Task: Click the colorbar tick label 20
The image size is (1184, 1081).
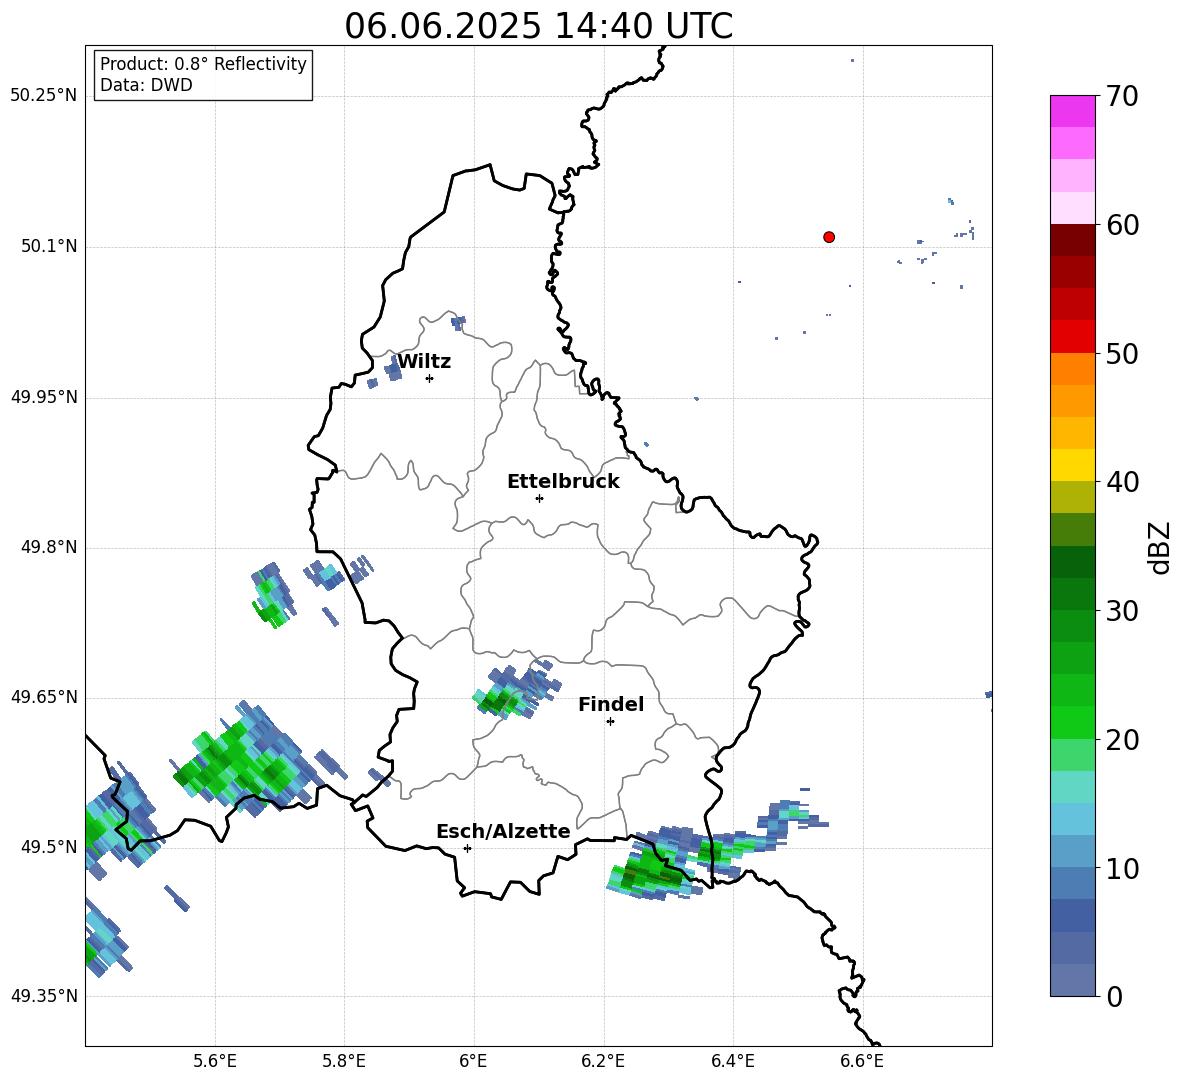Action: 1122,740
